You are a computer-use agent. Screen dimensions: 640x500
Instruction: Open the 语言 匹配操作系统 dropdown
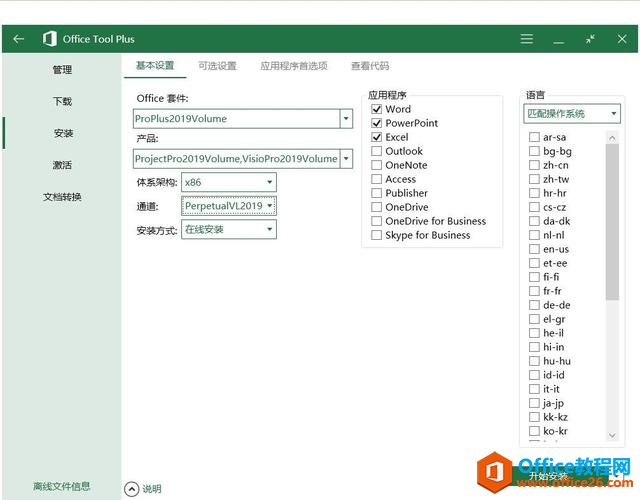click(572, 113)
